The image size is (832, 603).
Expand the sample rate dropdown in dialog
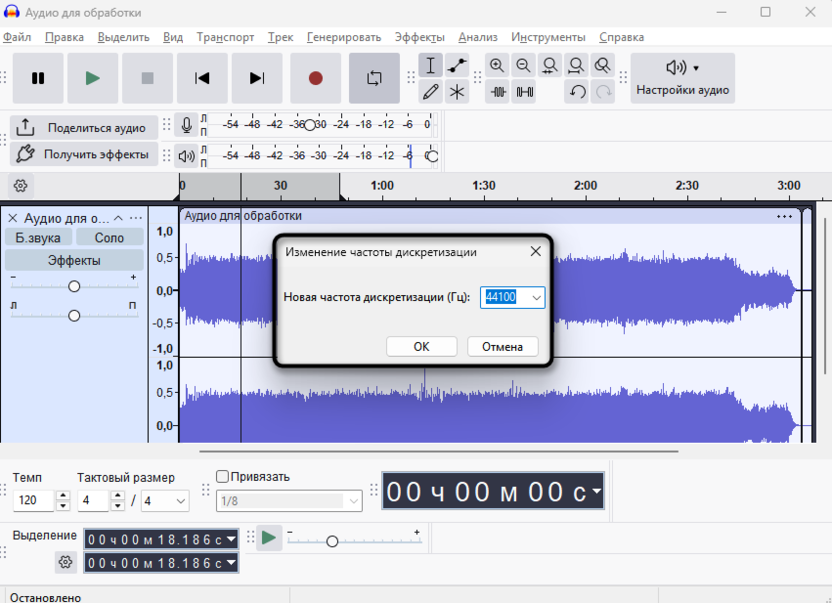[x=536, y=297]
